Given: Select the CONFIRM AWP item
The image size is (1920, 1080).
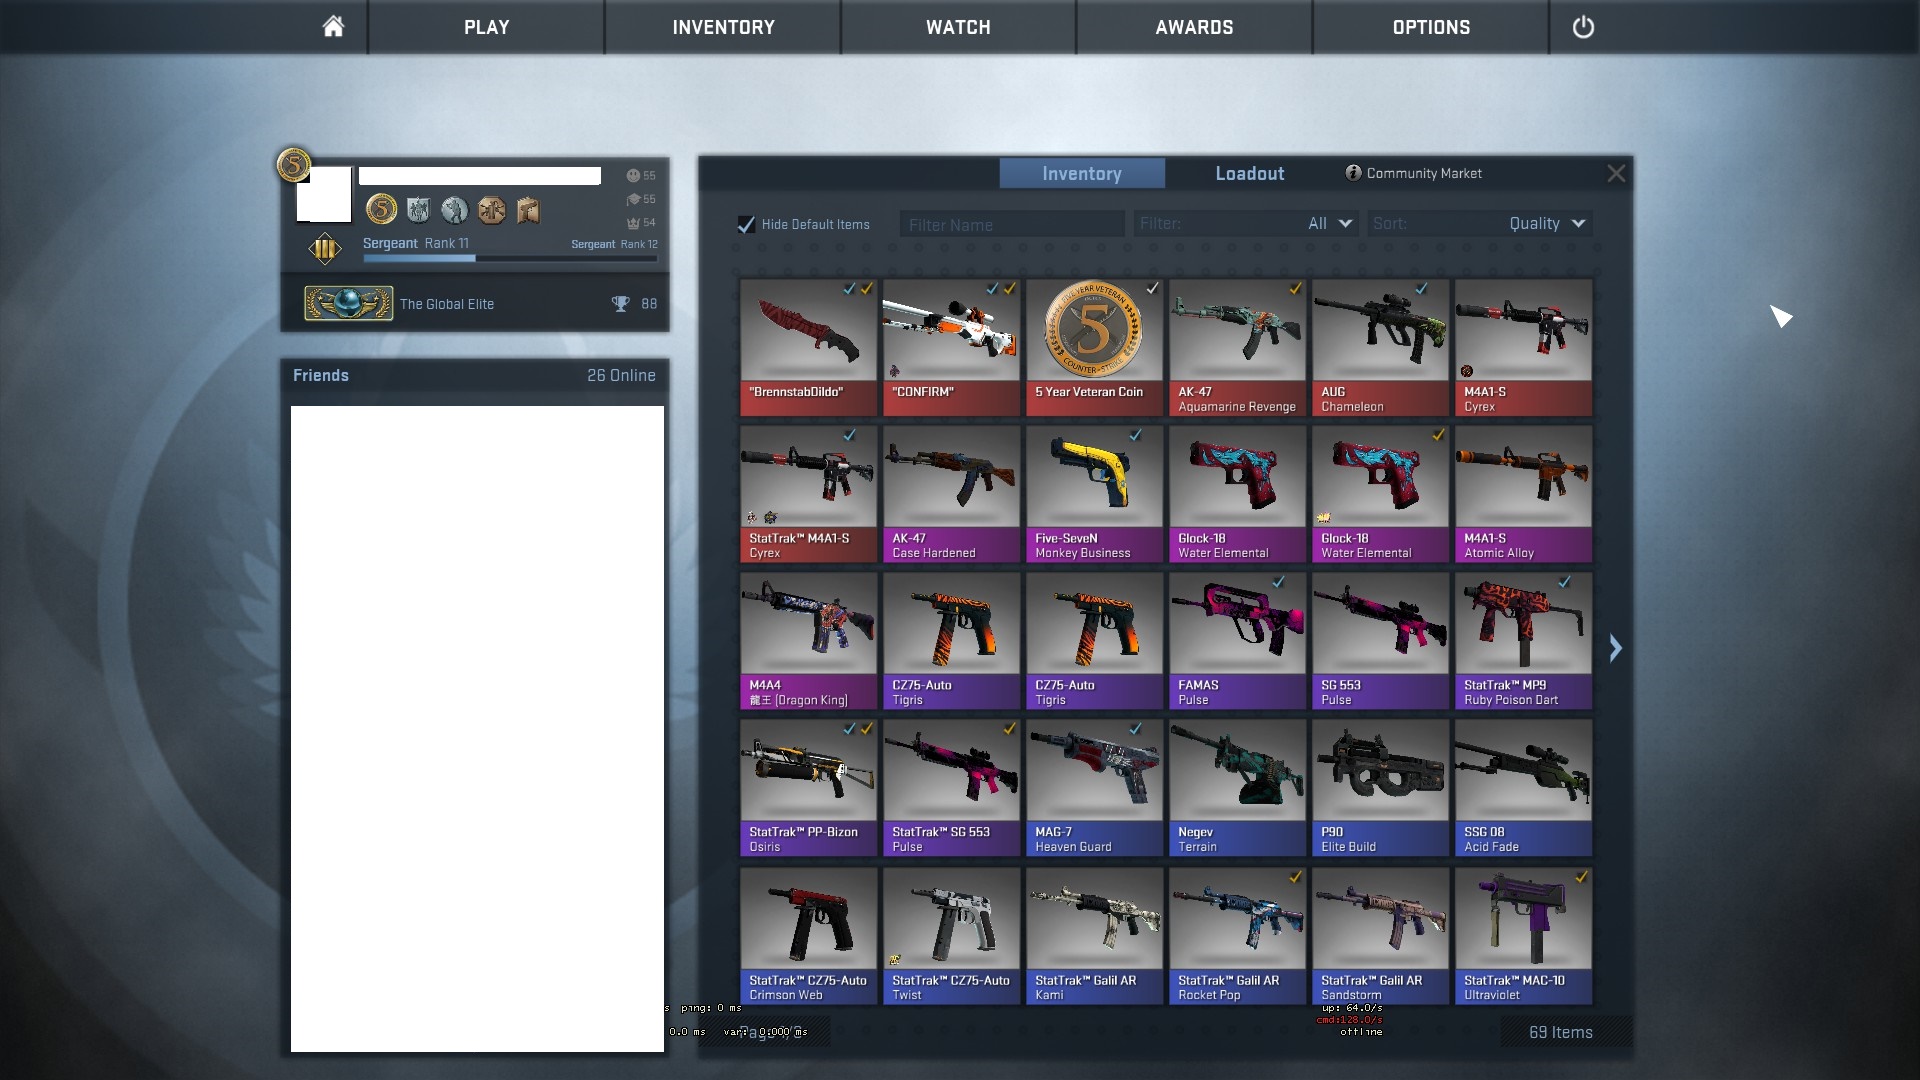Looking at the screenshot, I should tap(951, 347).
